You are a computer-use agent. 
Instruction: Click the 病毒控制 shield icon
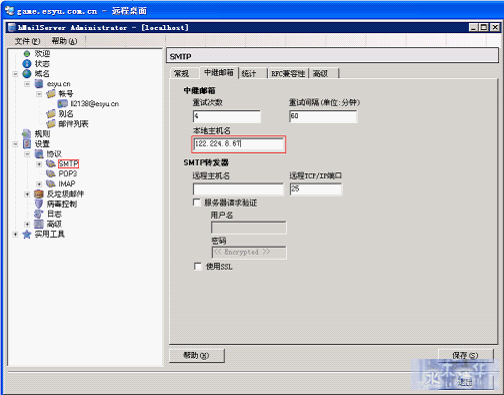pyautogui.click(x=39, y=204)
